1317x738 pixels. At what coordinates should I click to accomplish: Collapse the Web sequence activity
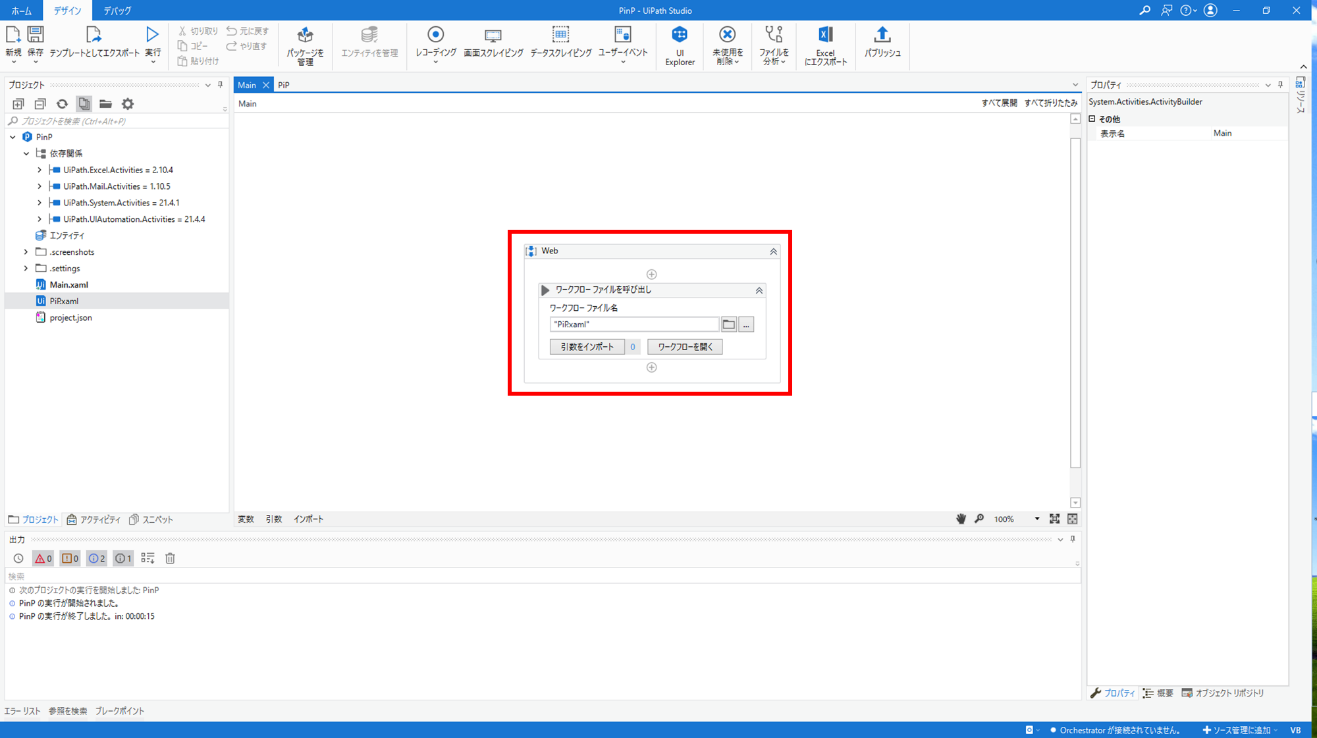click(773, 252)
